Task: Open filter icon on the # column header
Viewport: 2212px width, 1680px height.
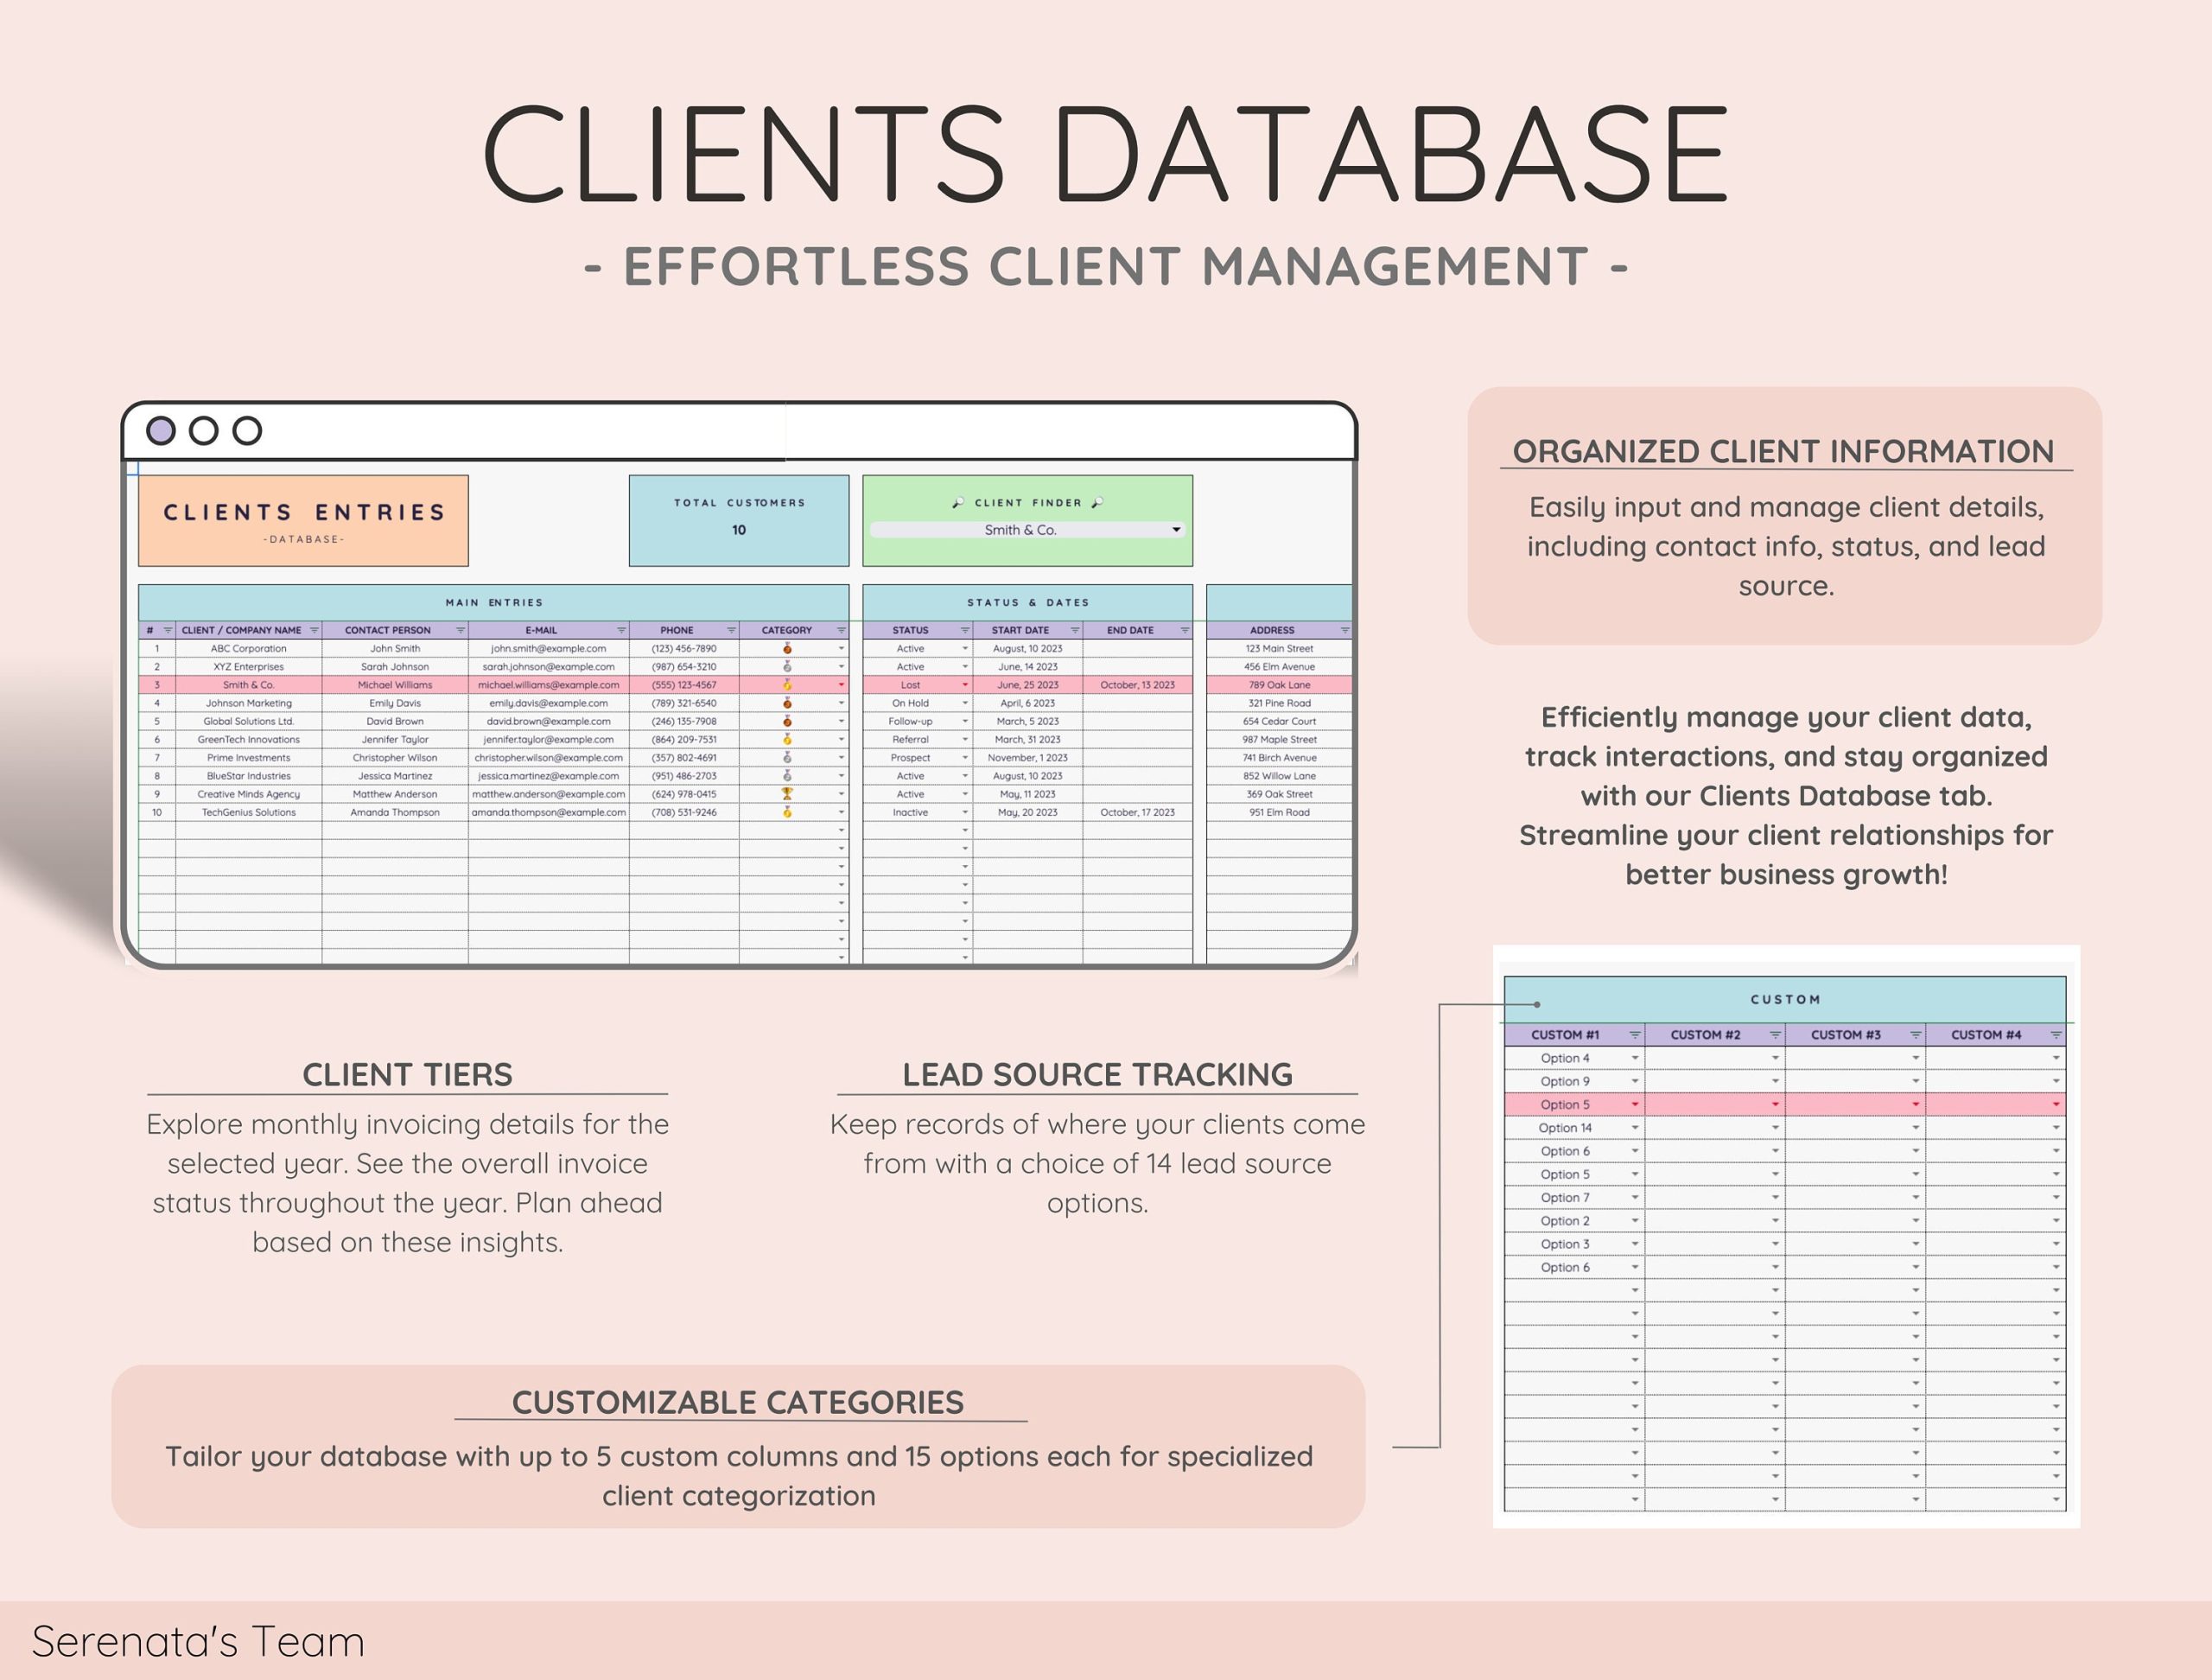Action: (168, 630)
